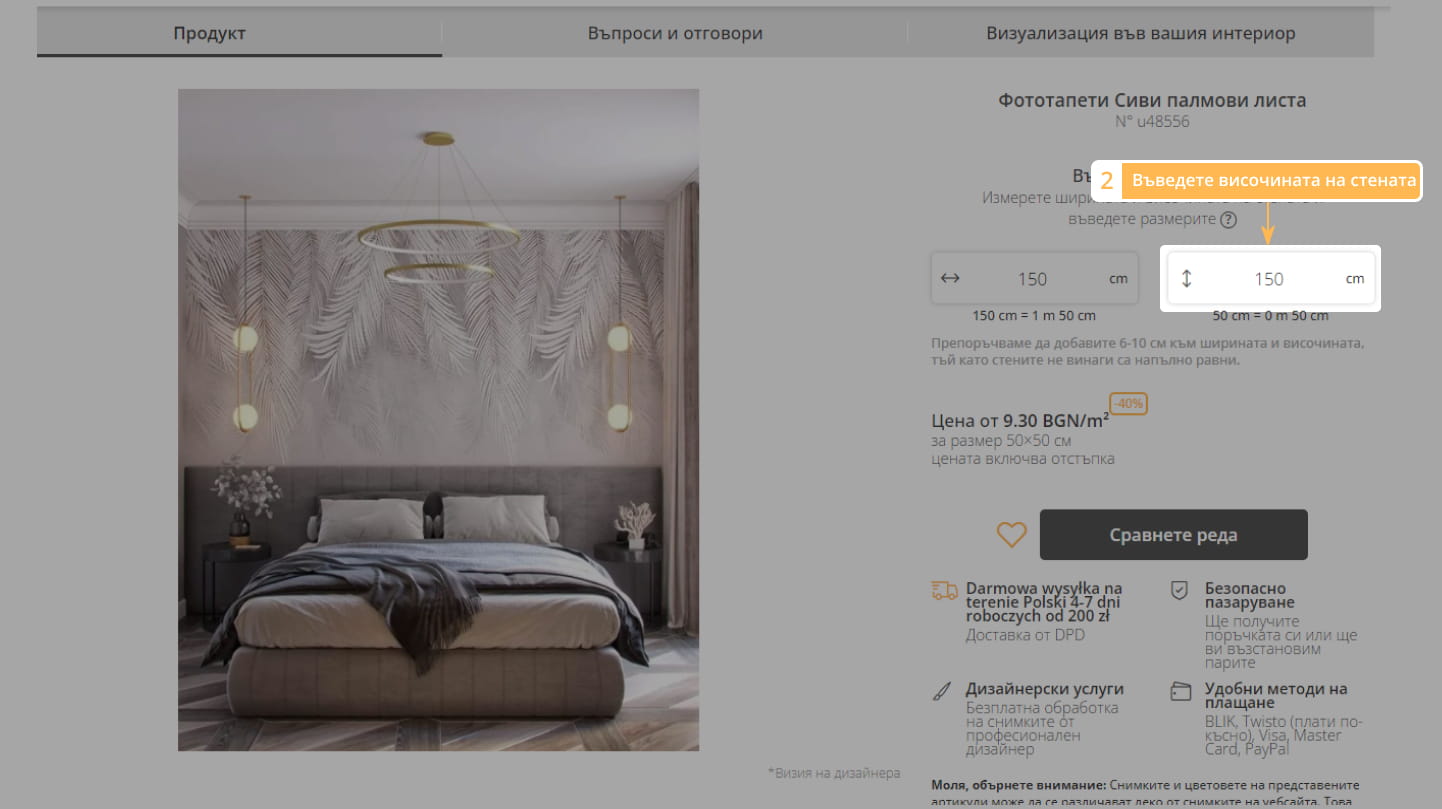Click the delivery truck icon
The width and height of the screenshot is (1442, 809).
944,590
